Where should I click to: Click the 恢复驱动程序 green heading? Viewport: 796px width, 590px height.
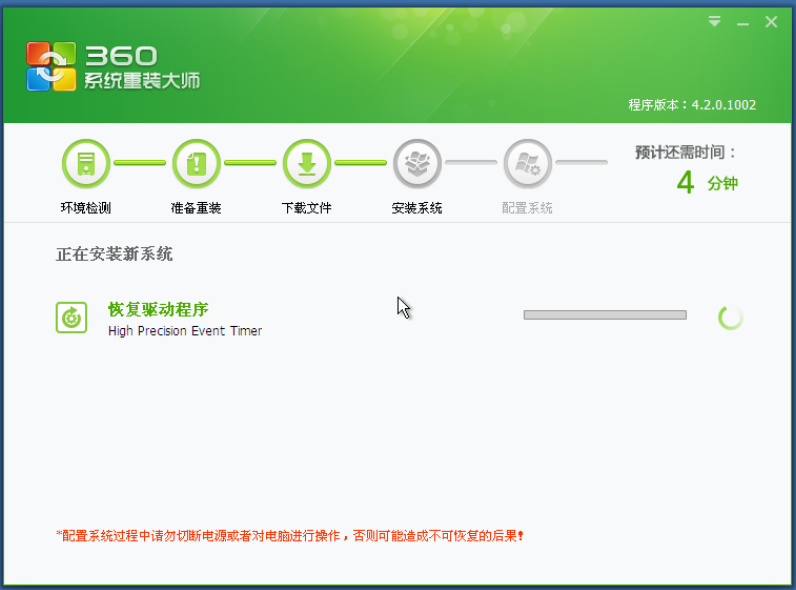(158, 309)
